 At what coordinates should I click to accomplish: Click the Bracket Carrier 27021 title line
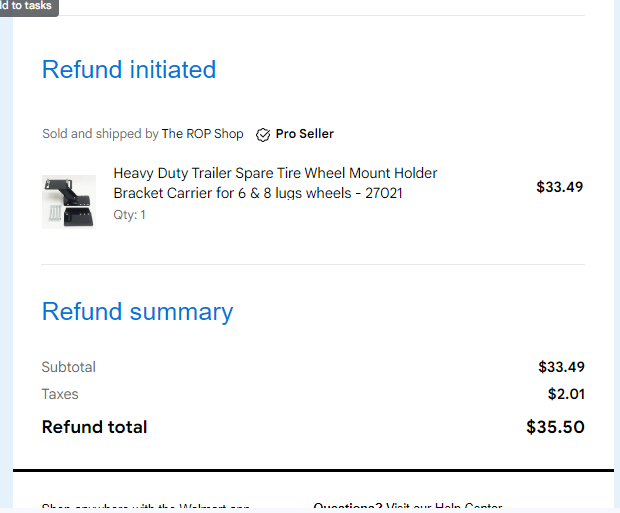[x=258, y=193]
